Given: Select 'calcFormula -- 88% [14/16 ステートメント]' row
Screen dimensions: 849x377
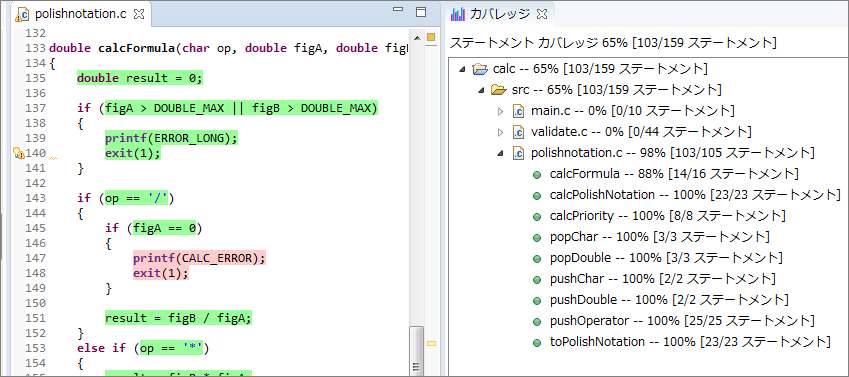Looking at the screenshot, I should [674, 174].
